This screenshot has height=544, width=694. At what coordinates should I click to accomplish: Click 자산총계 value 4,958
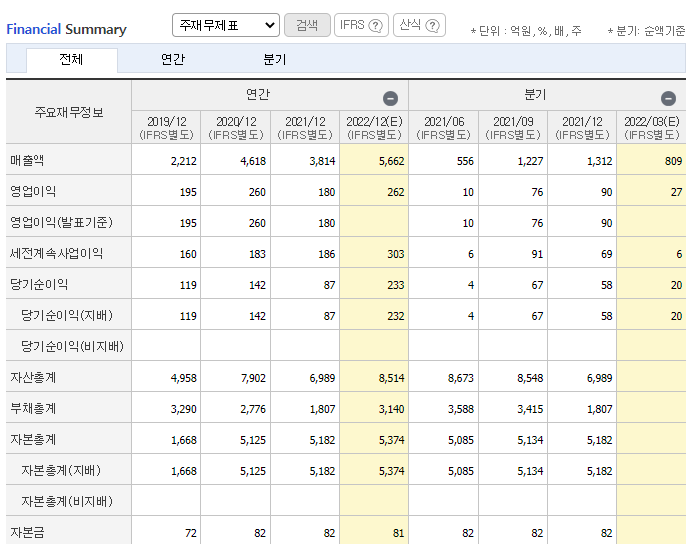coord(184,378)
